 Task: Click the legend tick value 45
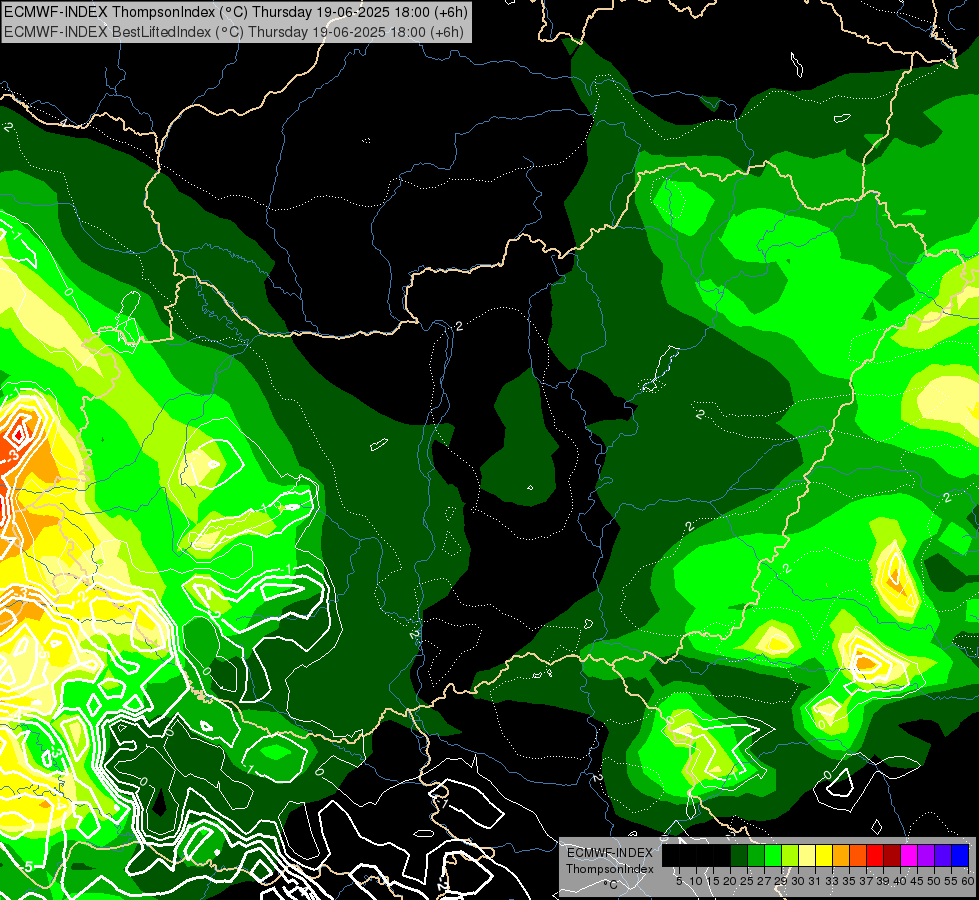(x=917, y=881)
